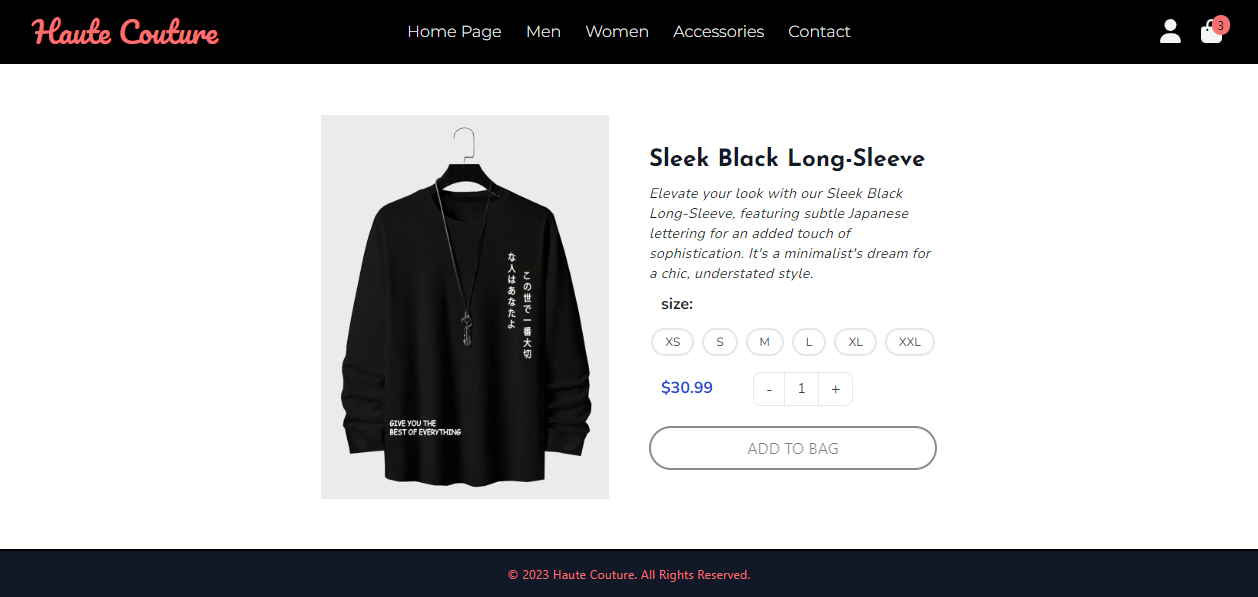This screenshot has height=597, width=1258.
Task: Navigate to Accessories
Action: 718,32
